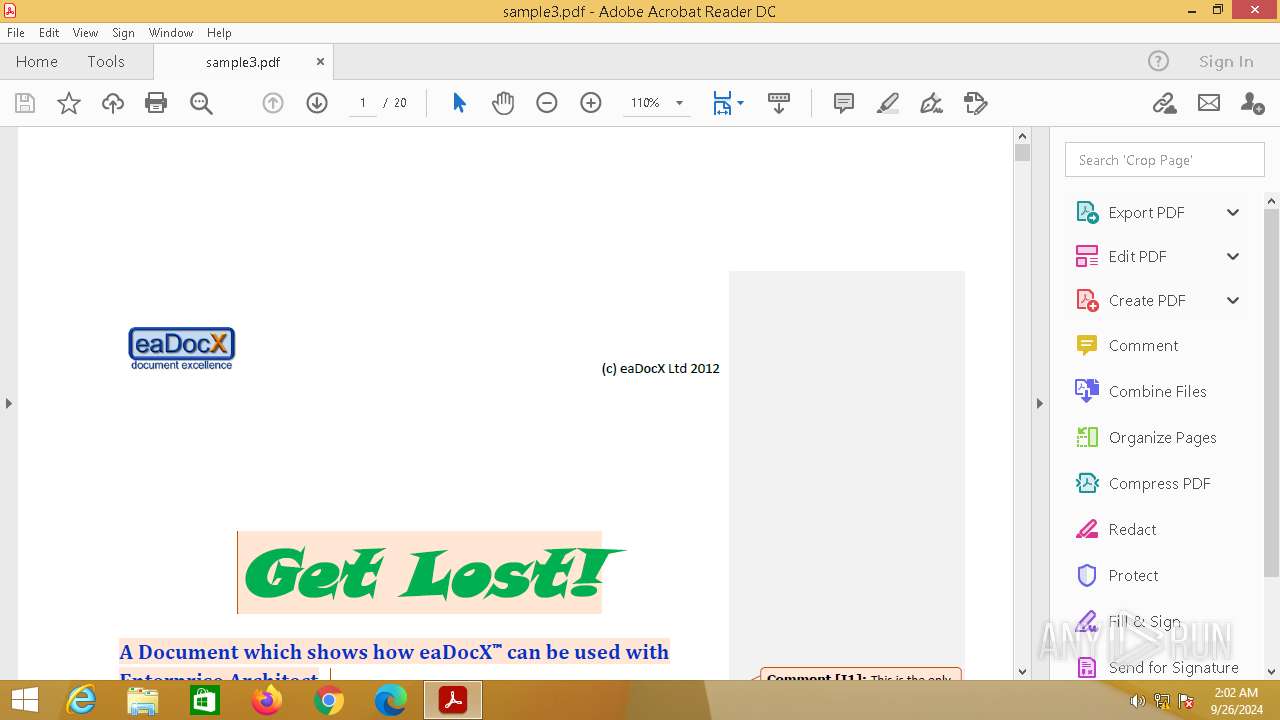Viewport: 1280px width, 720px height.
Task: Open the Create PDF tool
Action: [1146, 301]
